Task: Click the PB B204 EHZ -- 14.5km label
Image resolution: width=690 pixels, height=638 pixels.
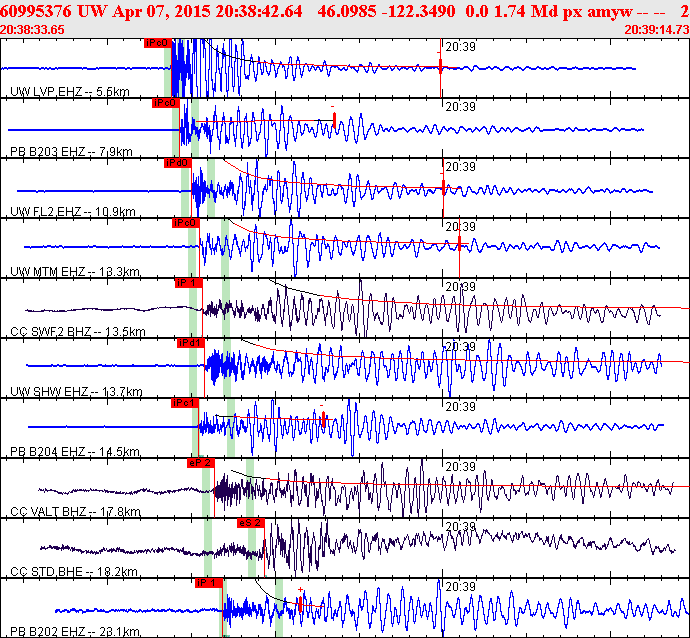Action: [x=75, y=452]
